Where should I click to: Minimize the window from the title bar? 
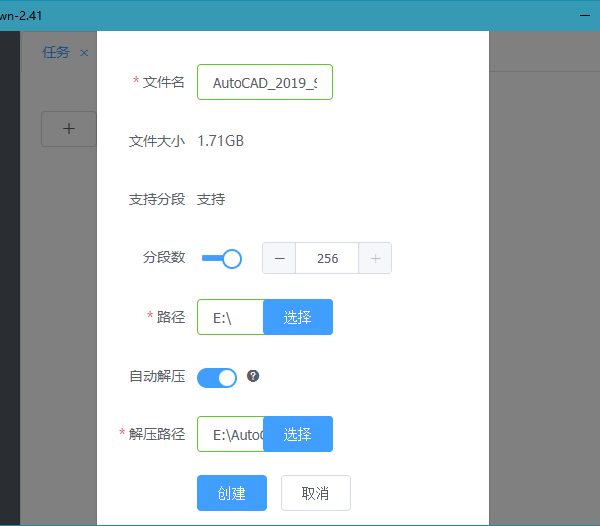click(586, 15)
